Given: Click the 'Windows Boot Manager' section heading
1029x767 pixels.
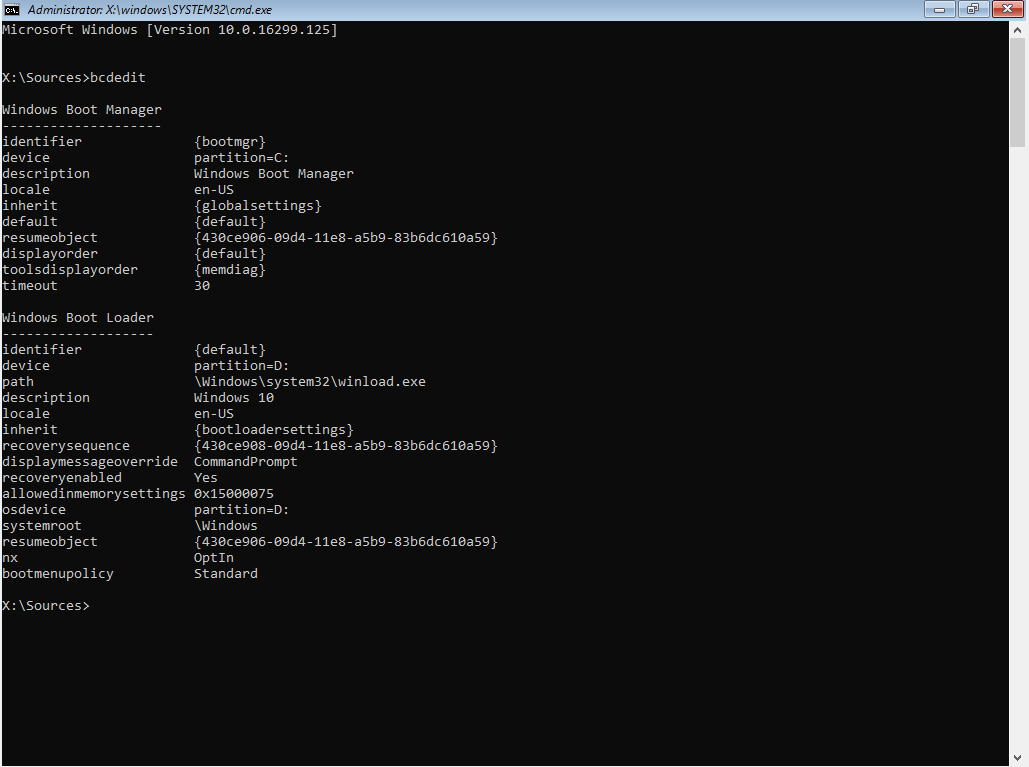Looking at the screenshot, I should point(81,110).
